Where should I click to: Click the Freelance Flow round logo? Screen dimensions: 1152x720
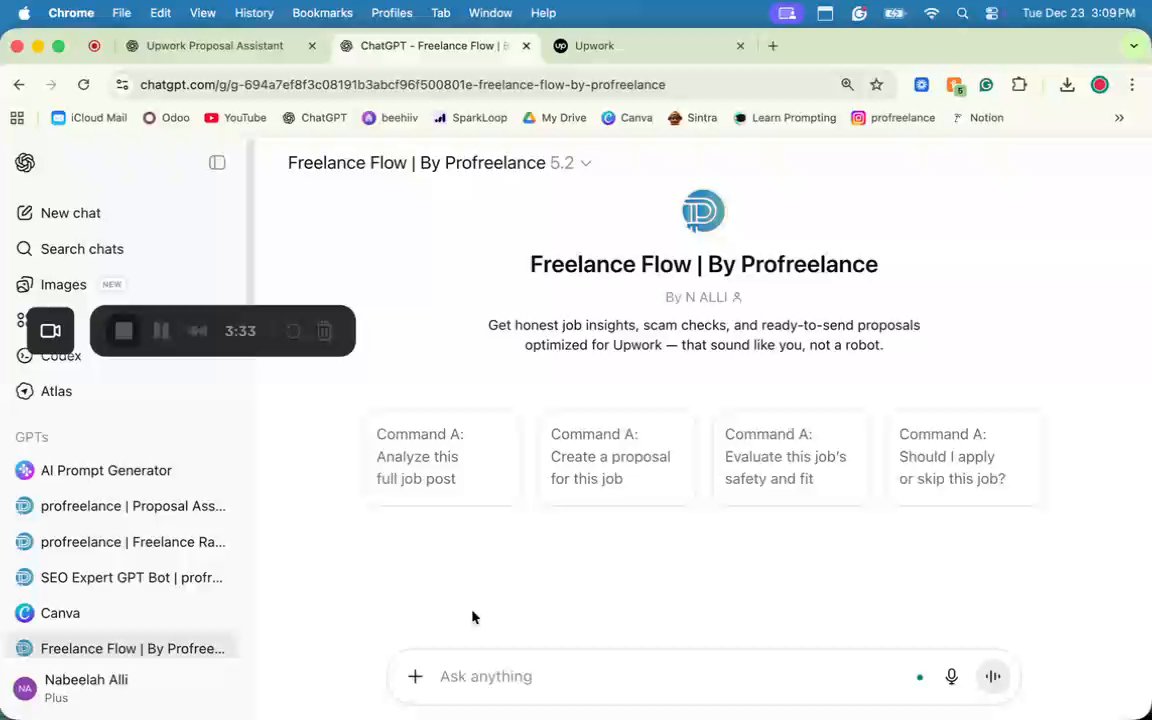[x=703, y=211]
